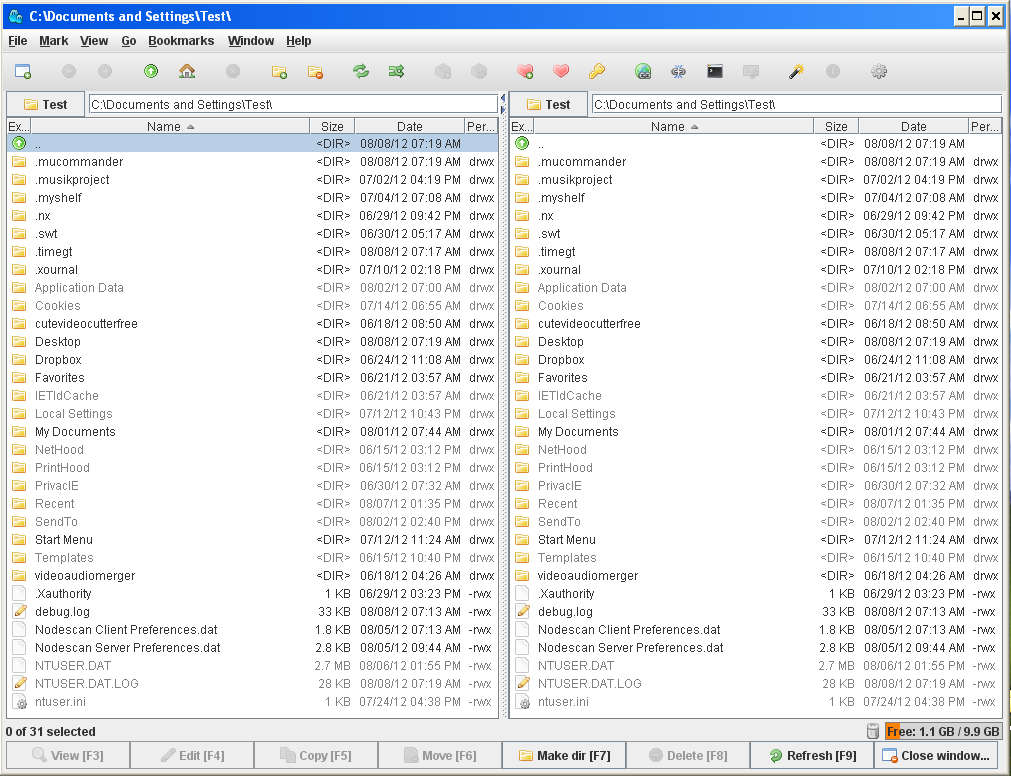Click the free disk space indicator bar
1011x776 pixels.
943,731
